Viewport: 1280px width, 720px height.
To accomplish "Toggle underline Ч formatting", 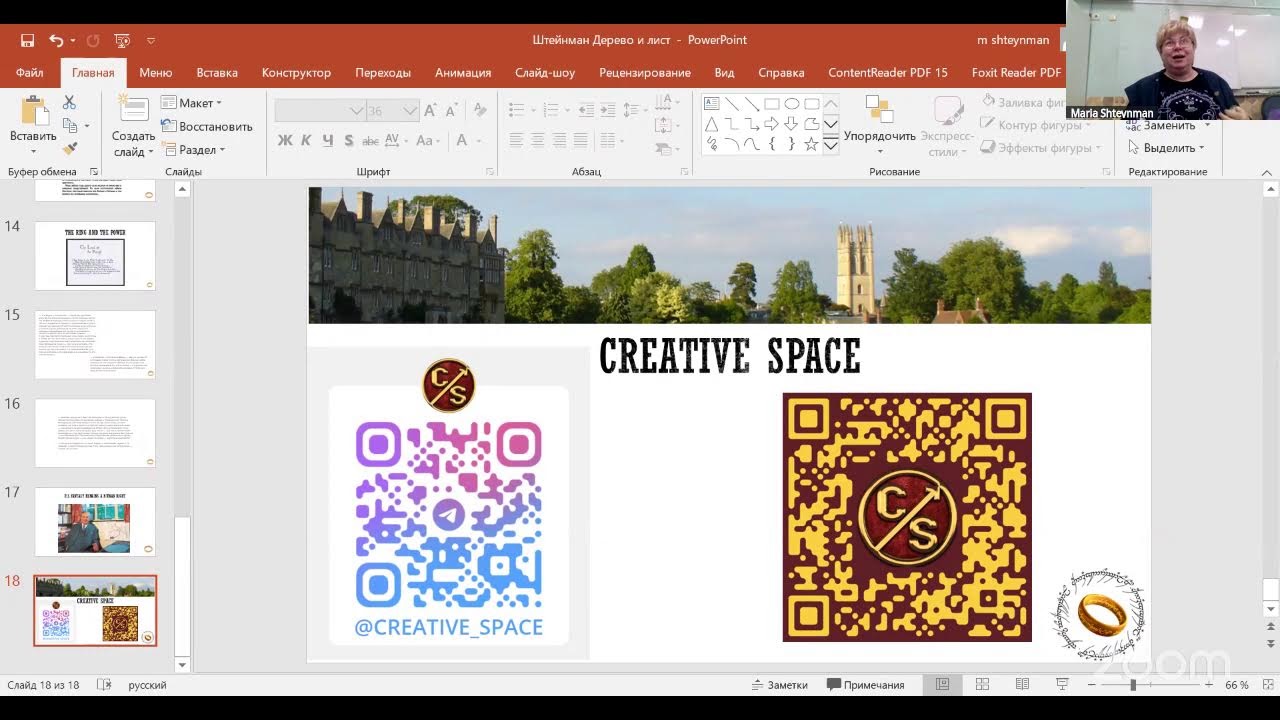I will pyautogui.click(x=327, y=141).
